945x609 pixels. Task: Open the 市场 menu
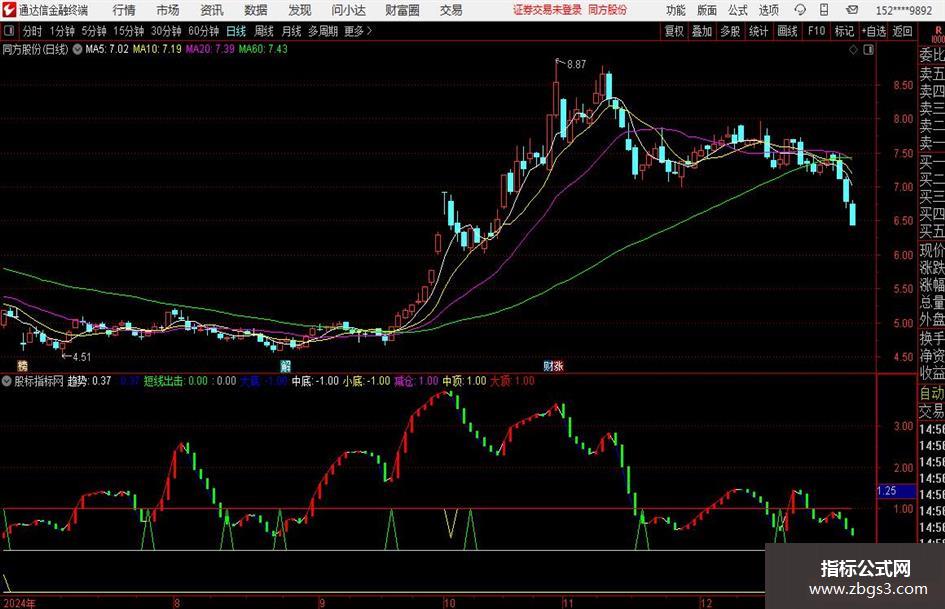168,10
